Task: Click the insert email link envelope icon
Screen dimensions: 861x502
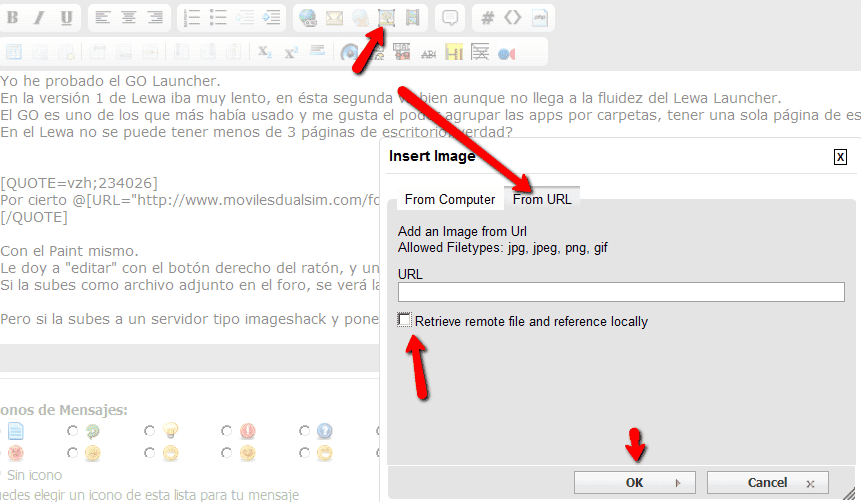Action: click(334, 18)
